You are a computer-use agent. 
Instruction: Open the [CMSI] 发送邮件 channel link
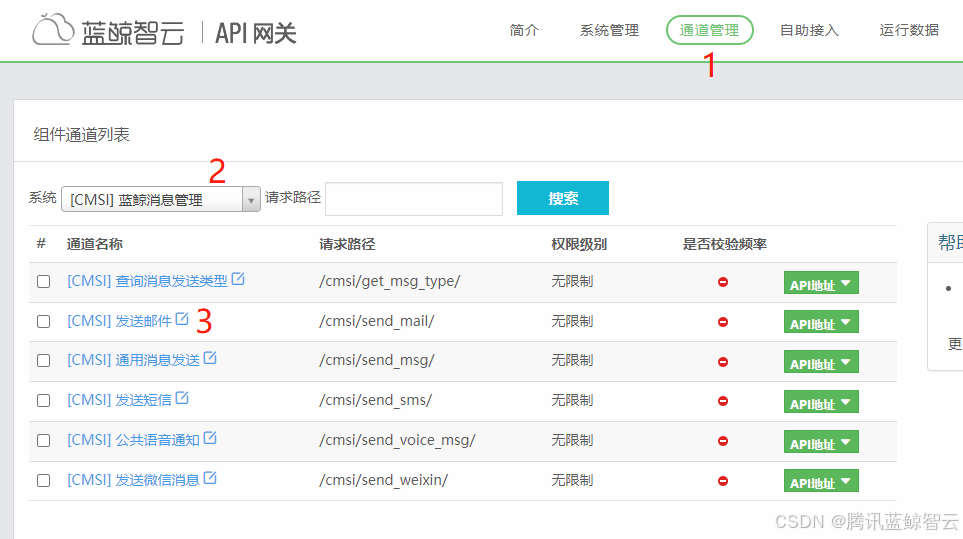point(119,321)
